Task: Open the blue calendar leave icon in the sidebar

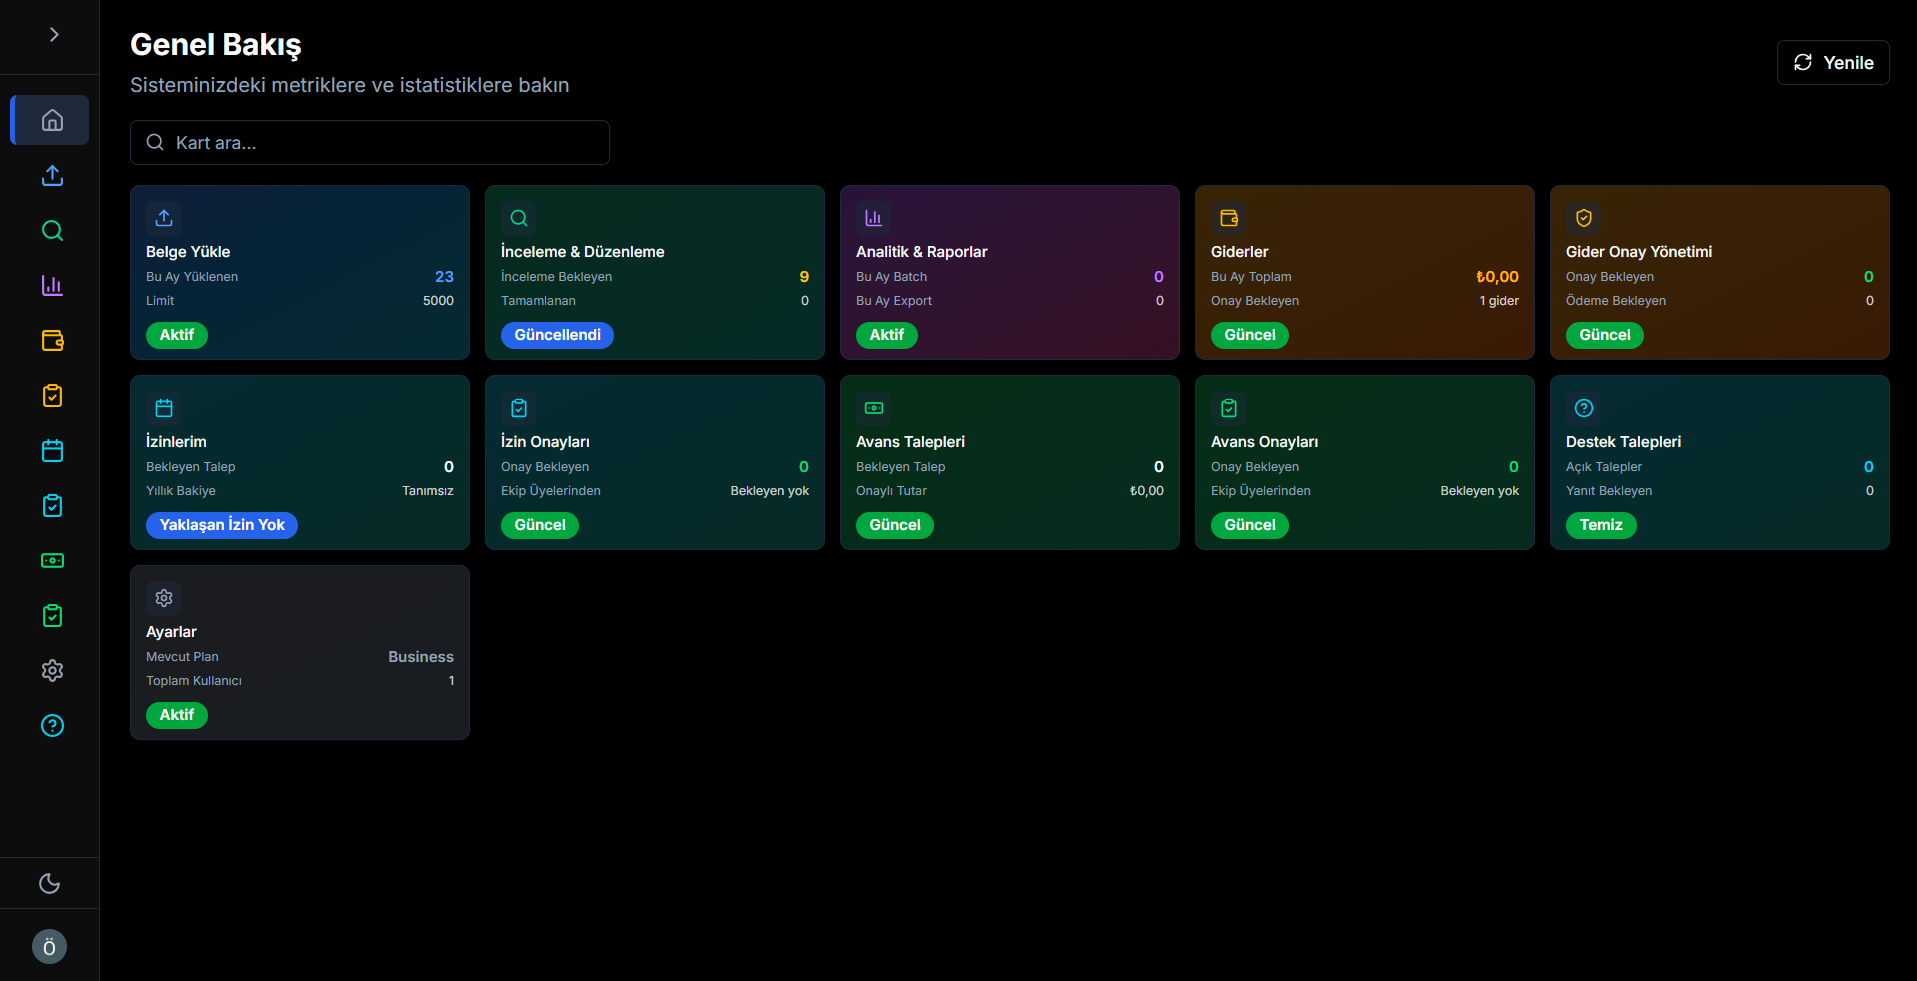Action: coord(52,451)
